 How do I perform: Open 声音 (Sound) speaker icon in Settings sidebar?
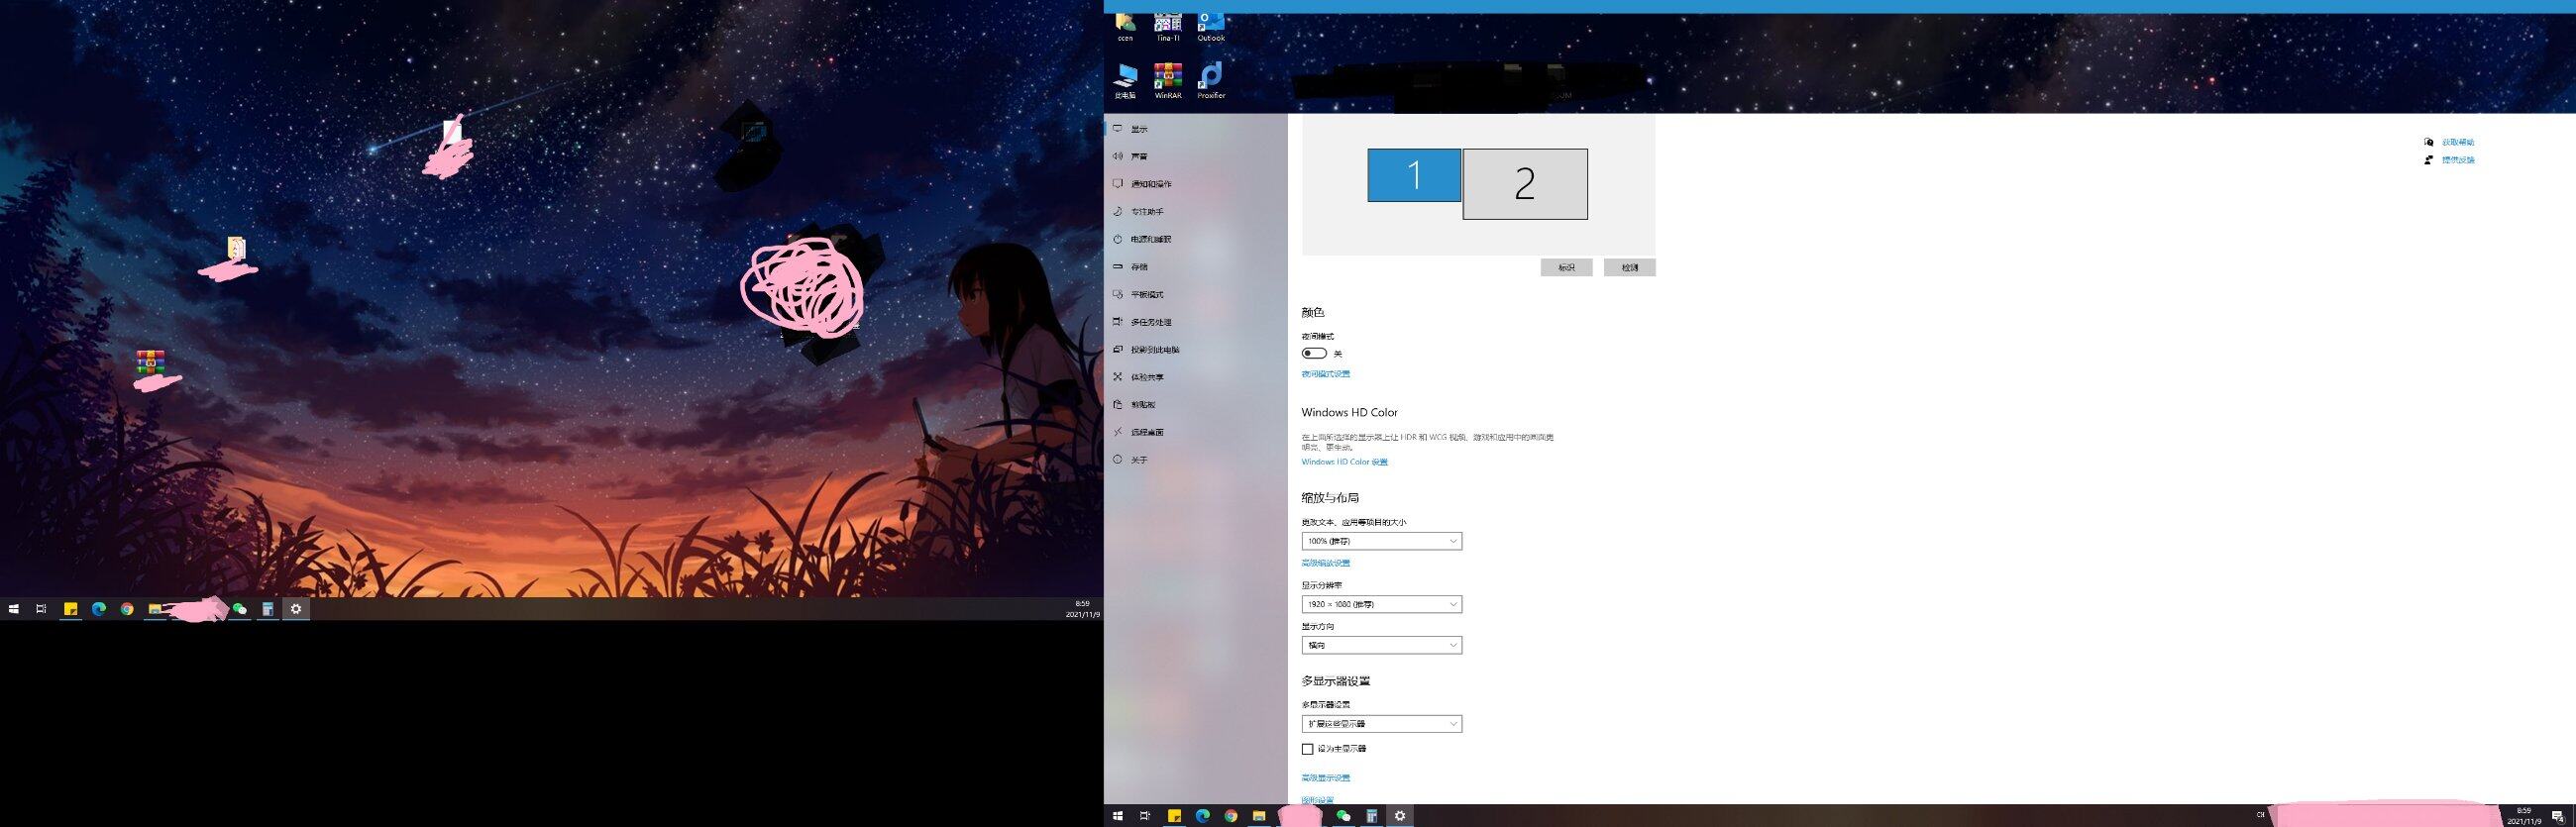pos(1118,156)
